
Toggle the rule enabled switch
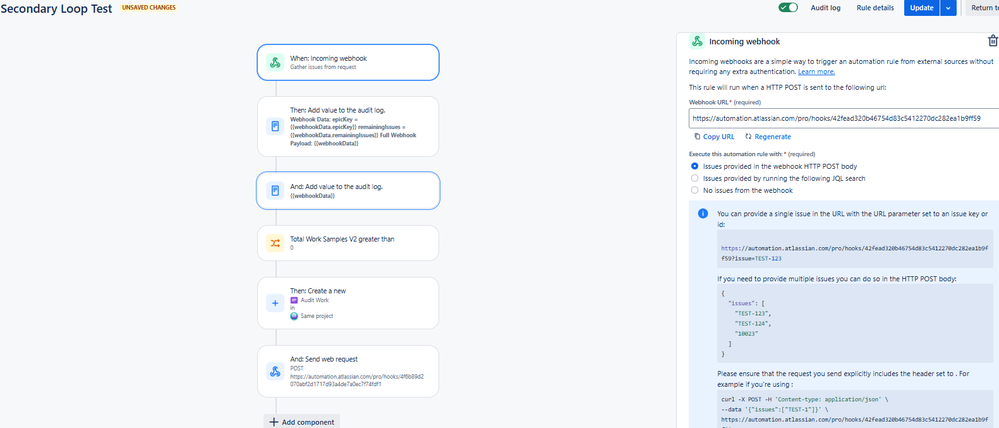[x=788, y=8]
